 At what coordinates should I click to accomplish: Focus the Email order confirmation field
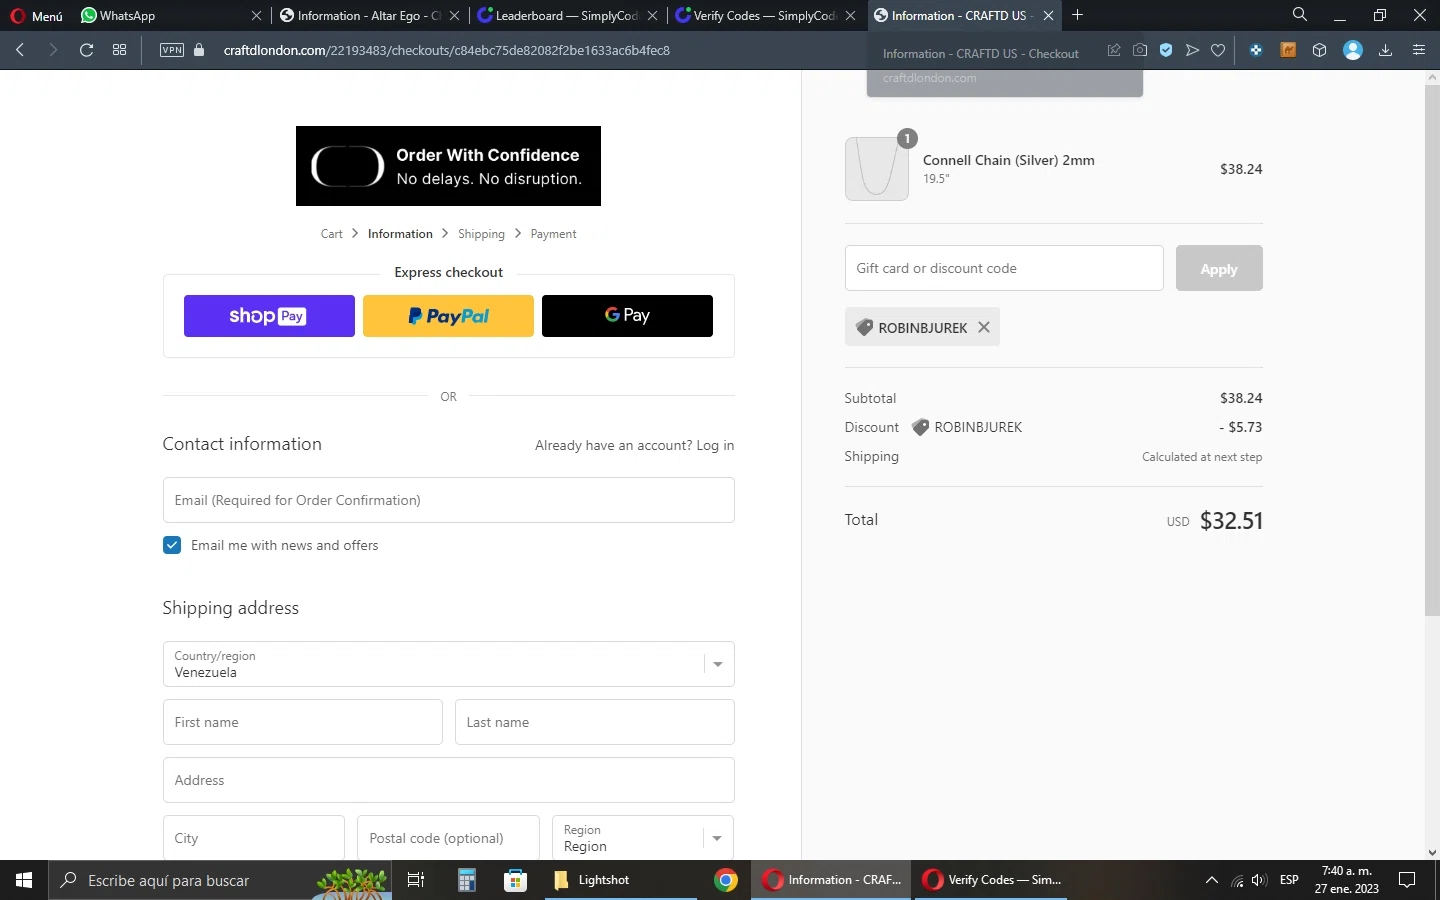448,500
